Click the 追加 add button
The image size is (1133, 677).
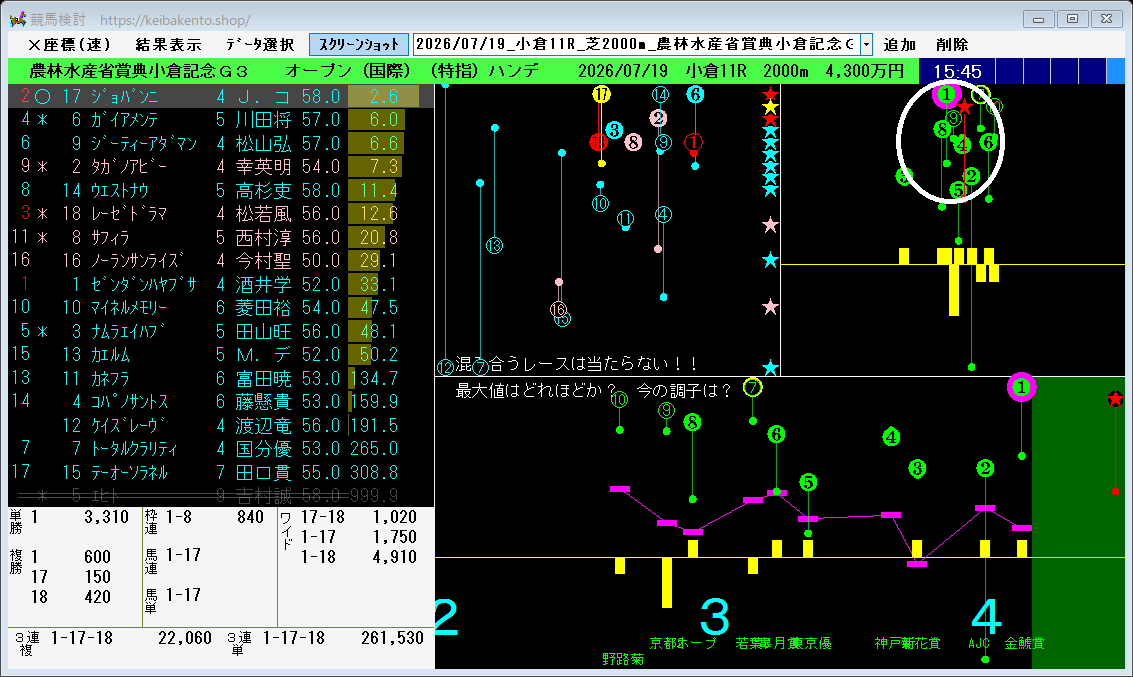pos(900,45)
